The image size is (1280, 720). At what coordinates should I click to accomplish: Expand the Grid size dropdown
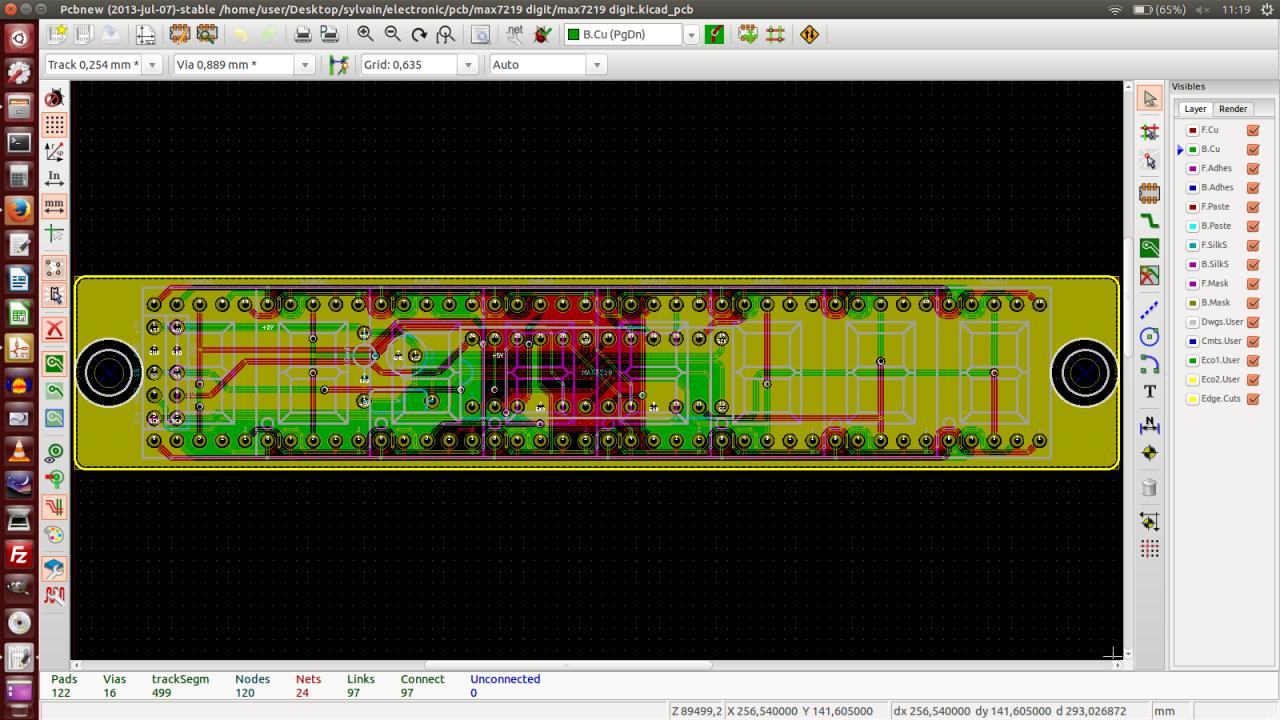click(x=467, y=65)
